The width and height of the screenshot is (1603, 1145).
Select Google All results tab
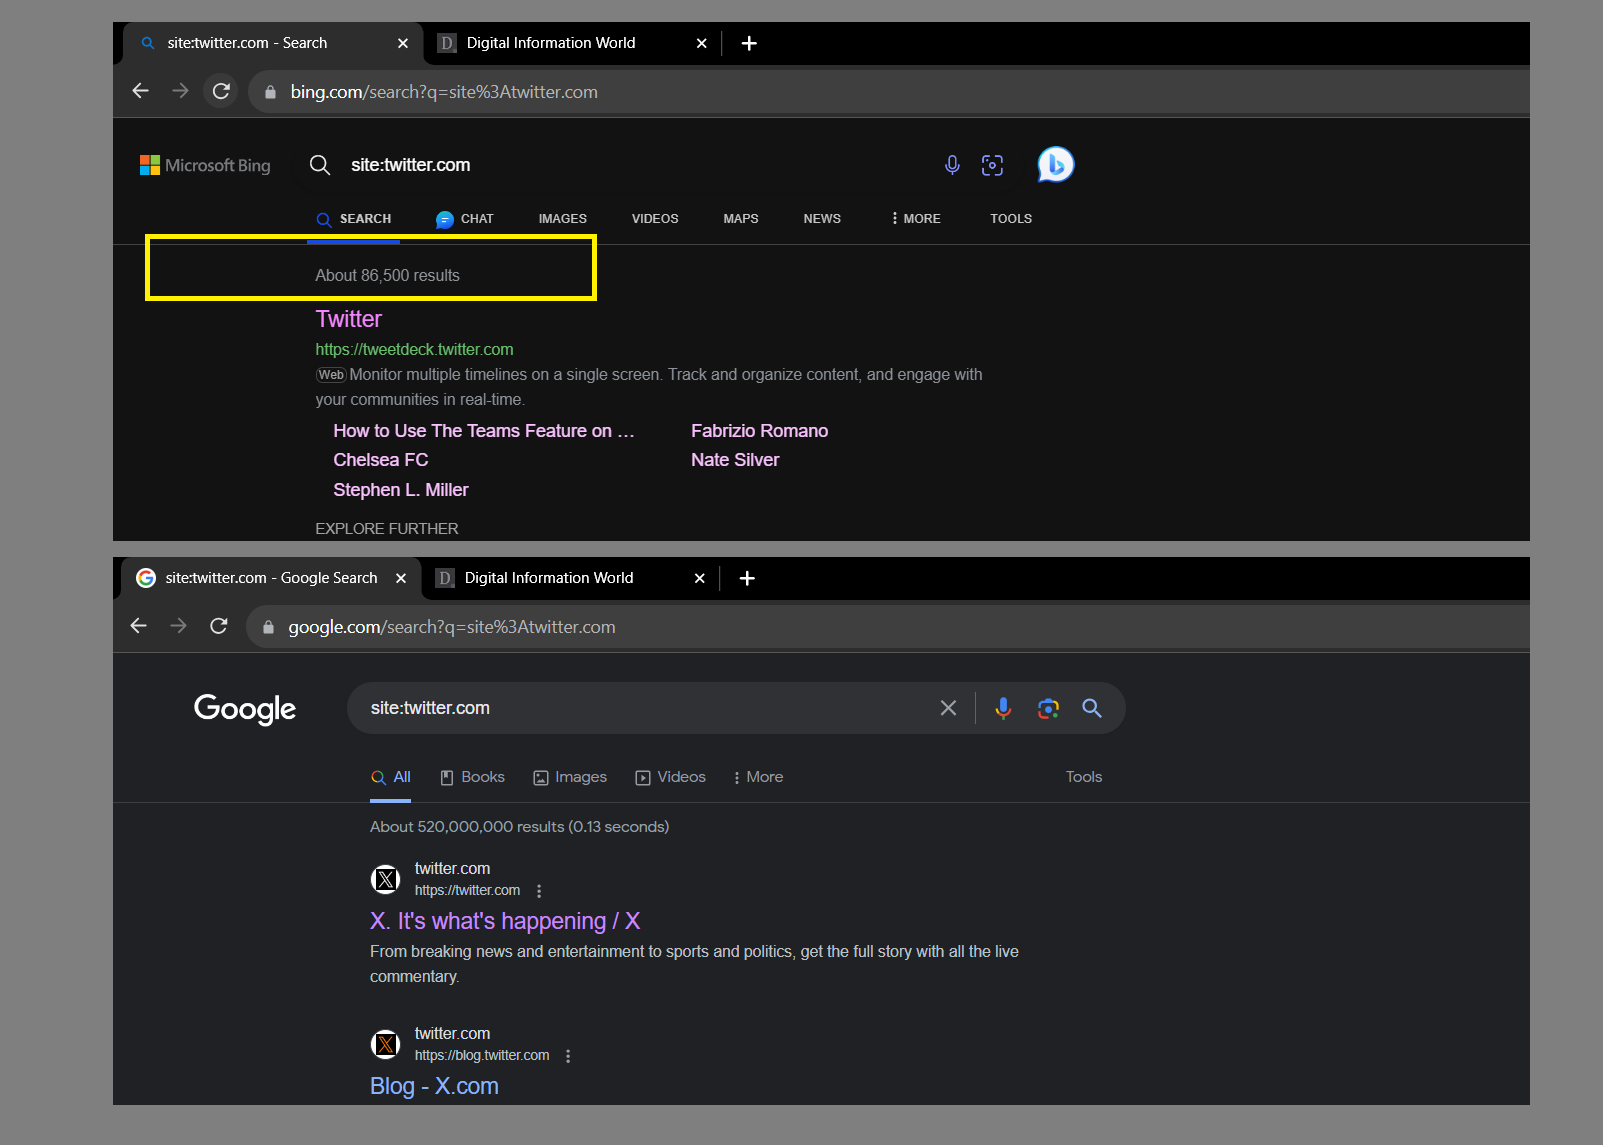tap(391, 777)
